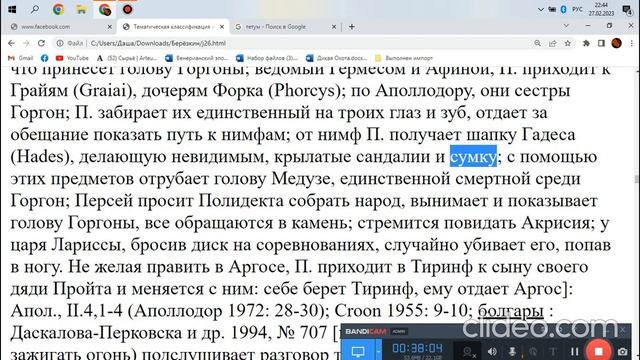Share this page
The image size is (640, 360).
tap(553, 43)
